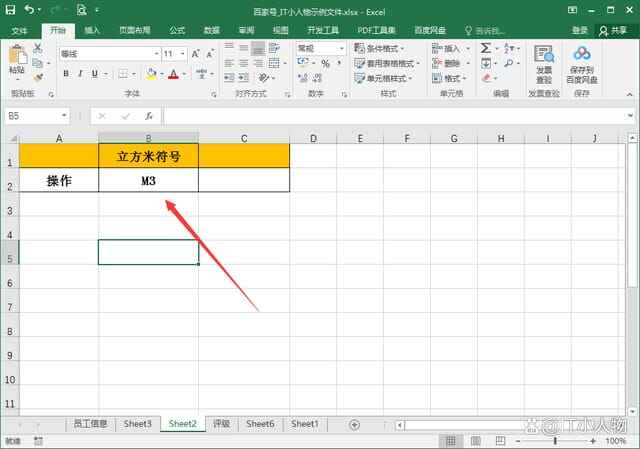Click the Save icon in quick access toolbar
Screen dimensions: 640x449
coord(10,11)
